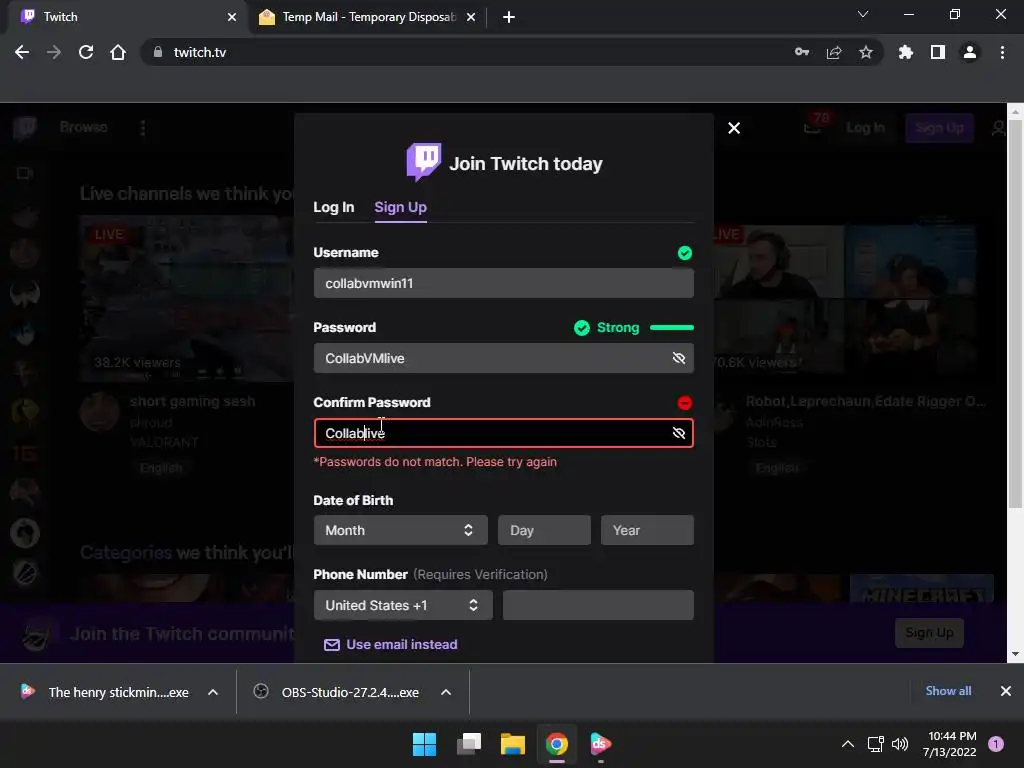Switch to the Log In tab

334,207
